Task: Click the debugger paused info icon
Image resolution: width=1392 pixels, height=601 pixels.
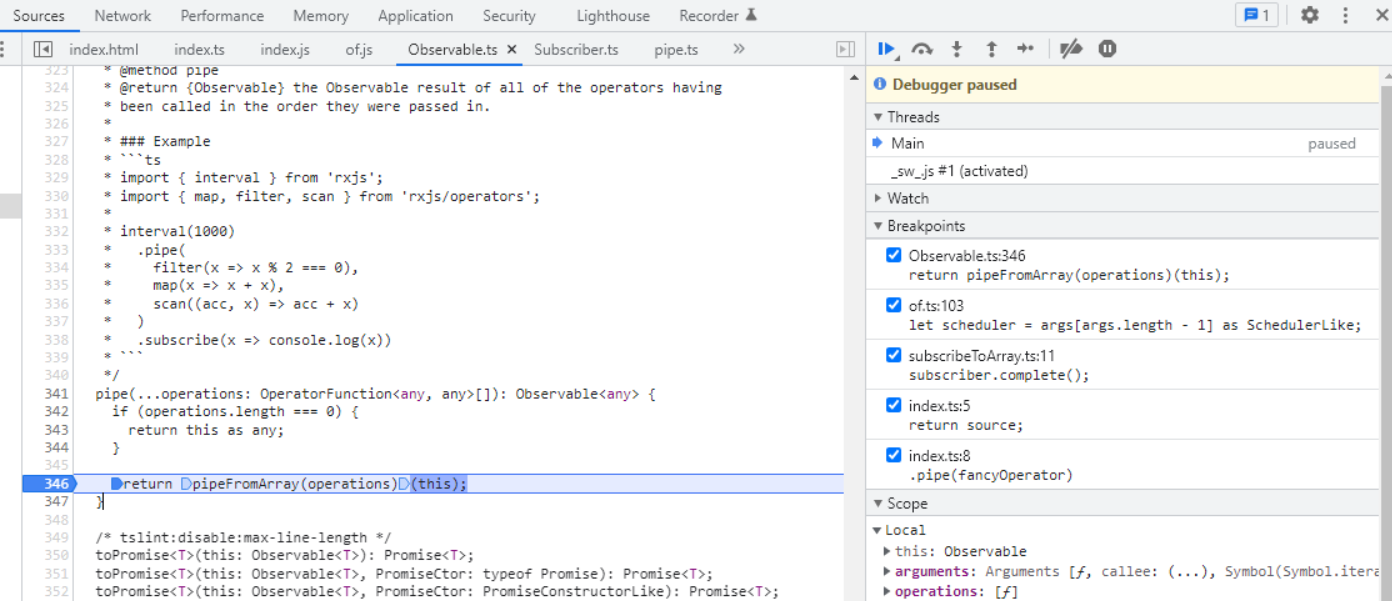Action: click(x=880, y=85)
